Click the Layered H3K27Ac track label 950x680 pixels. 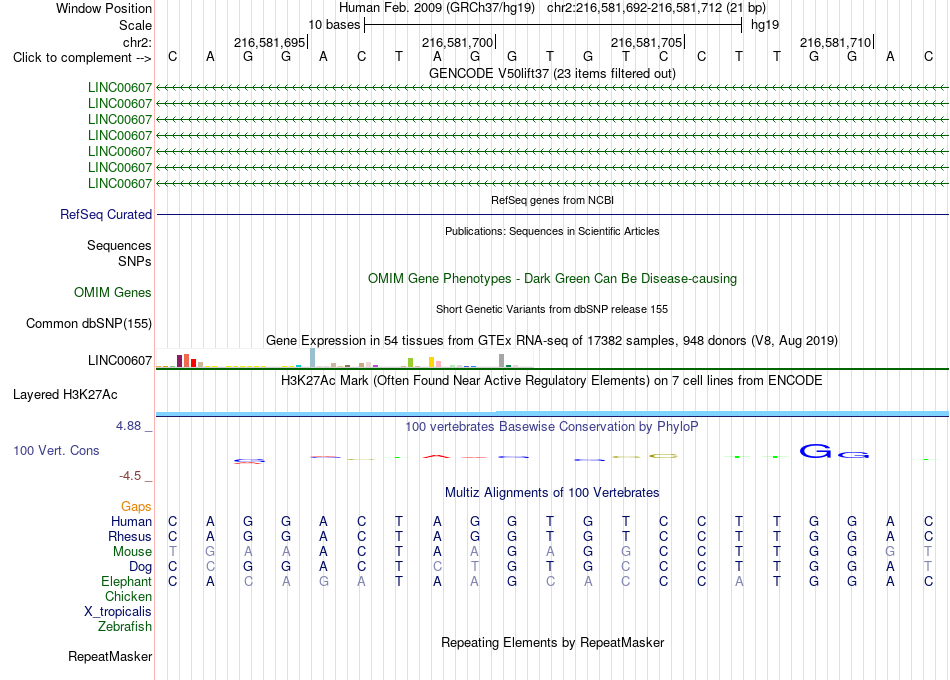coord(65,395)
